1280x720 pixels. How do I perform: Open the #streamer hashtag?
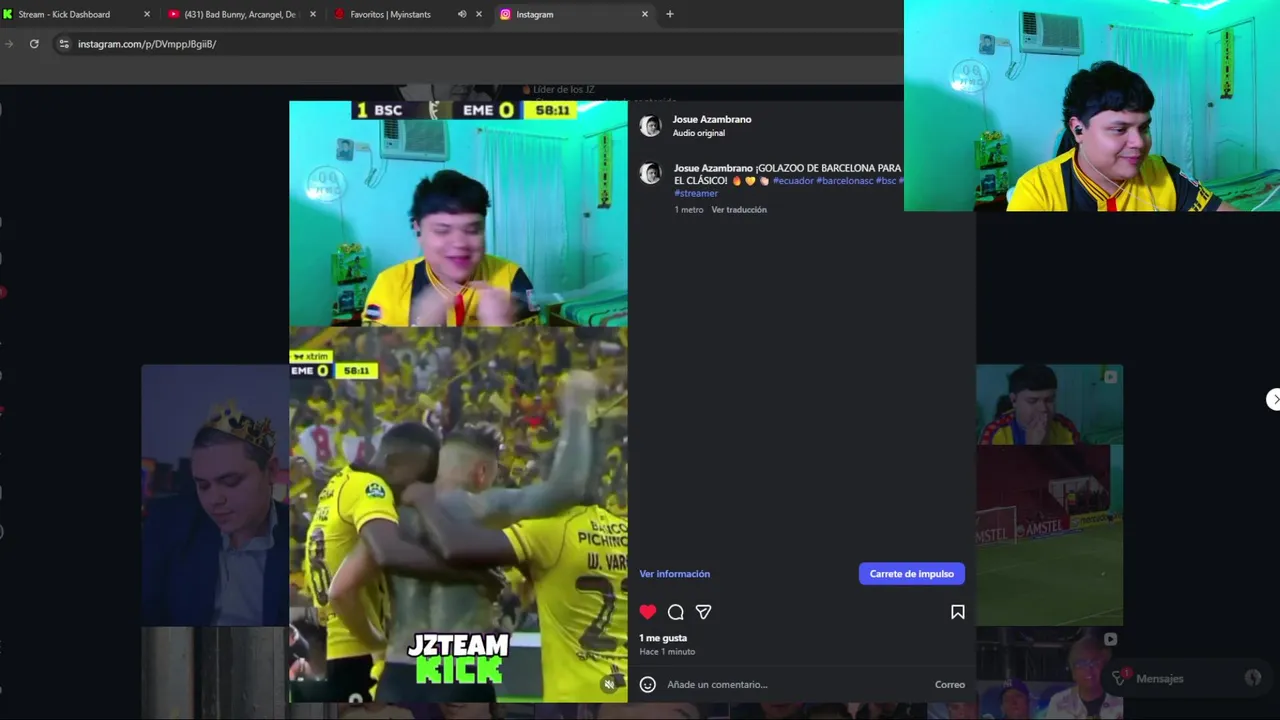click(696, 193)
